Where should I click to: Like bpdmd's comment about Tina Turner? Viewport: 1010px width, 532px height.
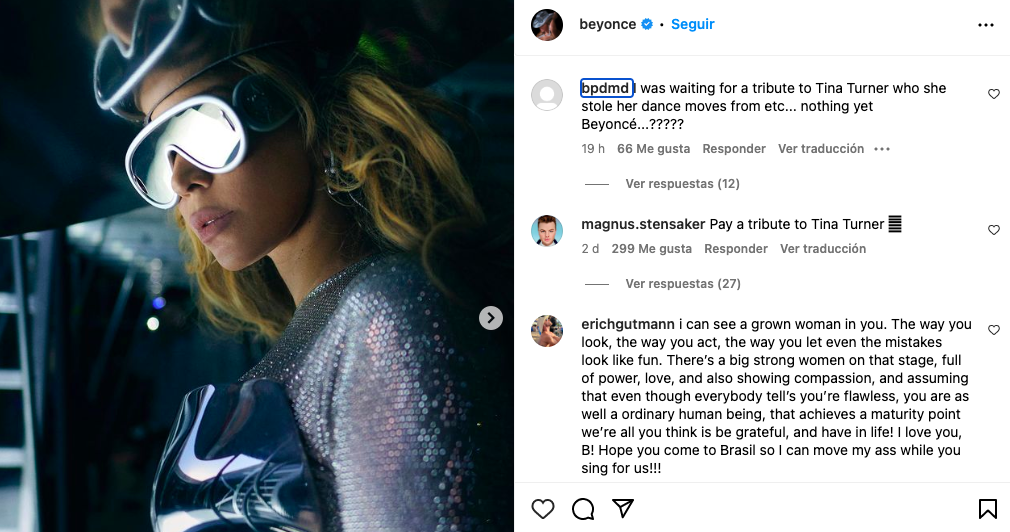[x=993, y=94]
